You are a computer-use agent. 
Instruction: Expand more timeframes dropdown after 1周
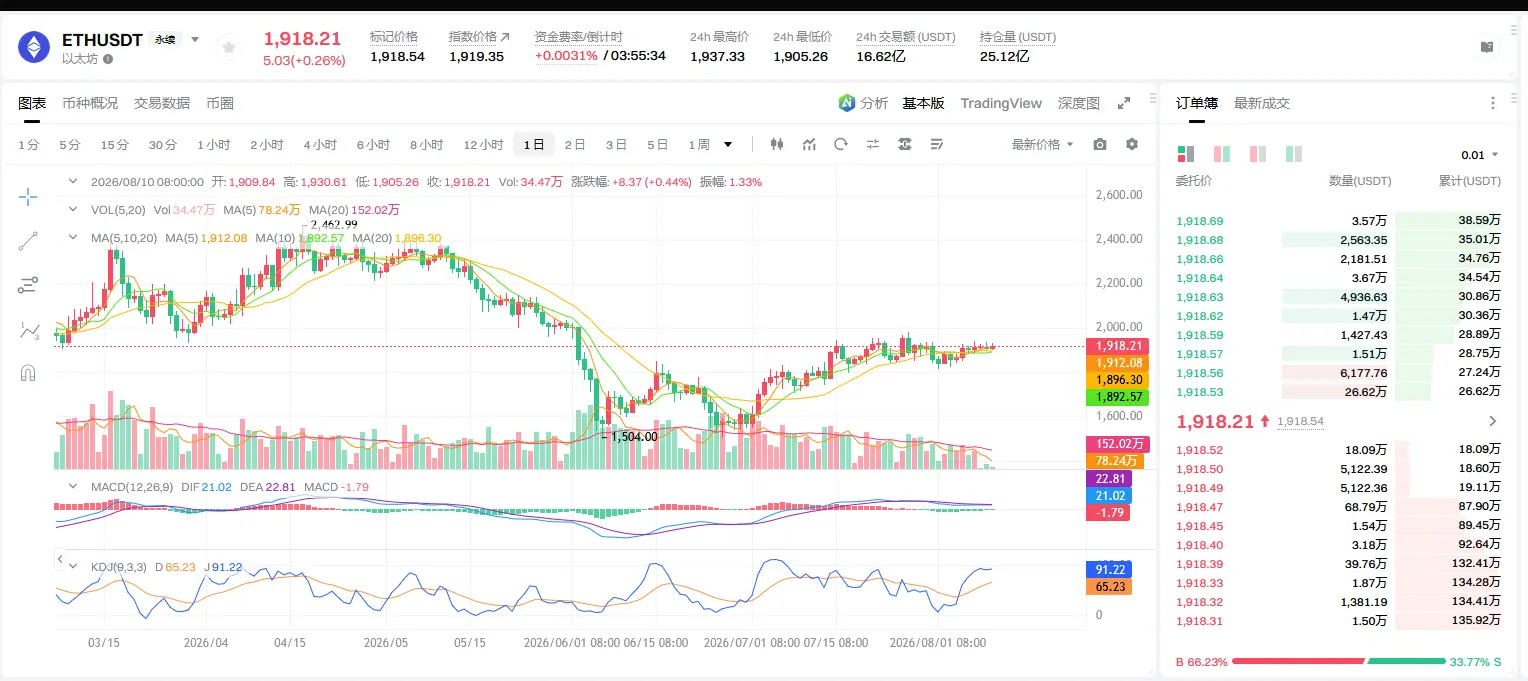(727, 144)
